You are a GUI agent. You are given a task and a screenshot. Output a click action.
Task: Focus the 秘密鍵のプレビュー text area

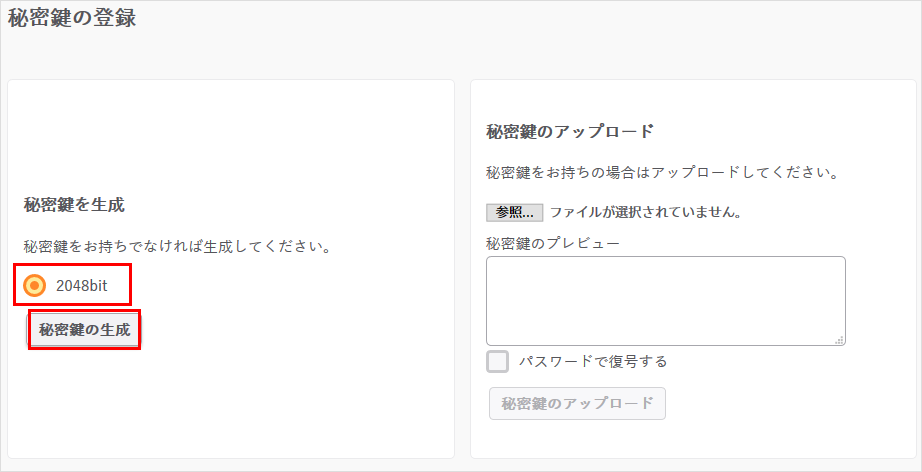665,300
